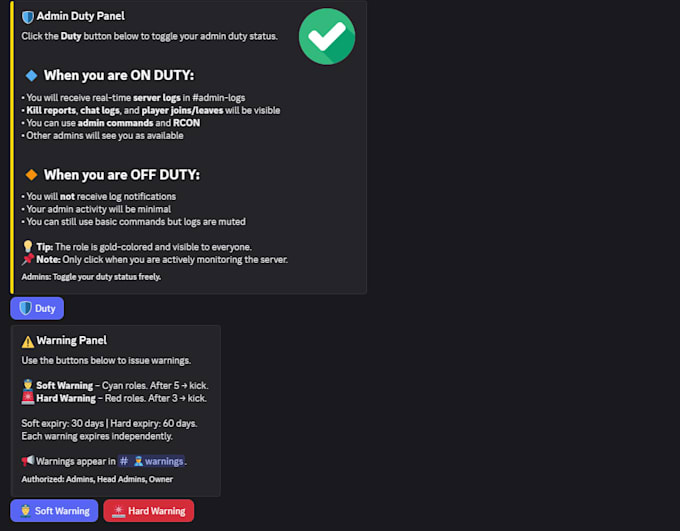Click the shield icon inside Duty button
The height and width of the screenshot is (531, 680).
point(25,308)
